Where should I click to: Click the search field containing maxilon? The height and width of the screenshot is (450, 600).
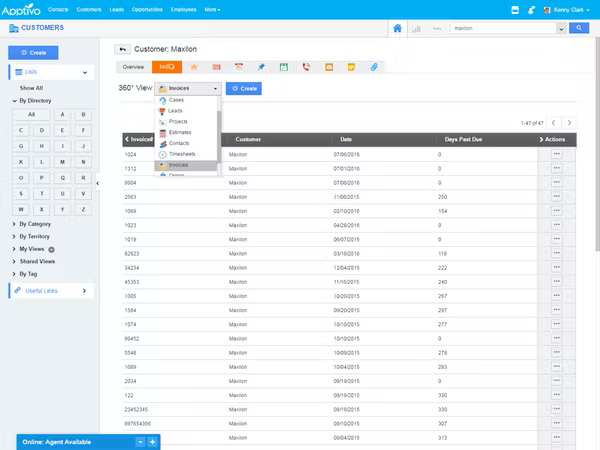(x=504, y=28)
